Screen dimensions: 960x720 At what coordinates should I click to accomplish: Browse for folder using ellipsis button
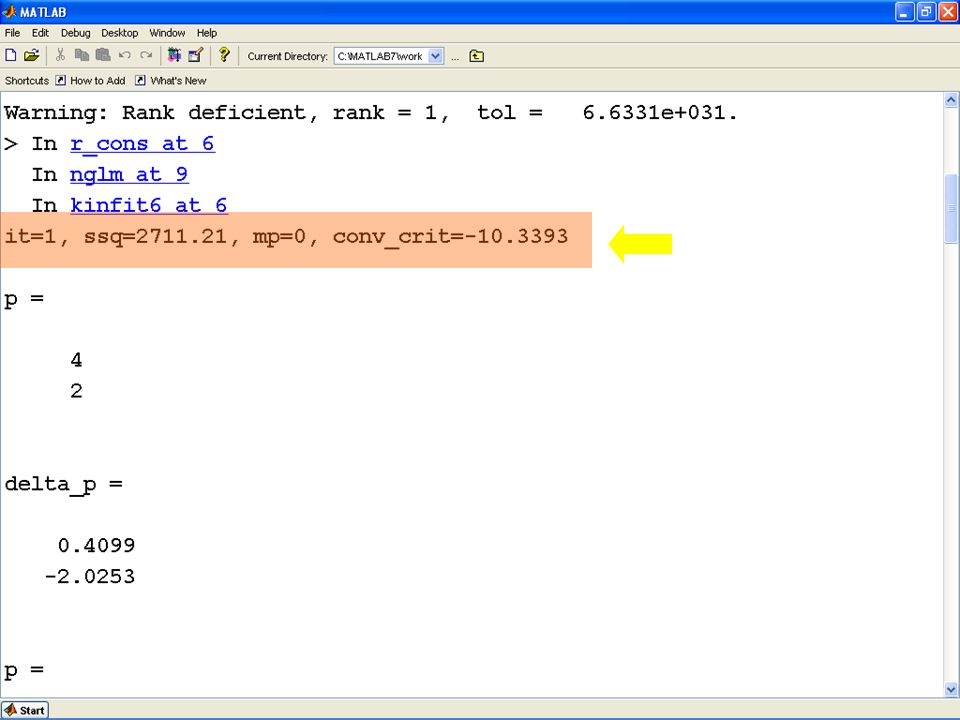pos(455,57)
